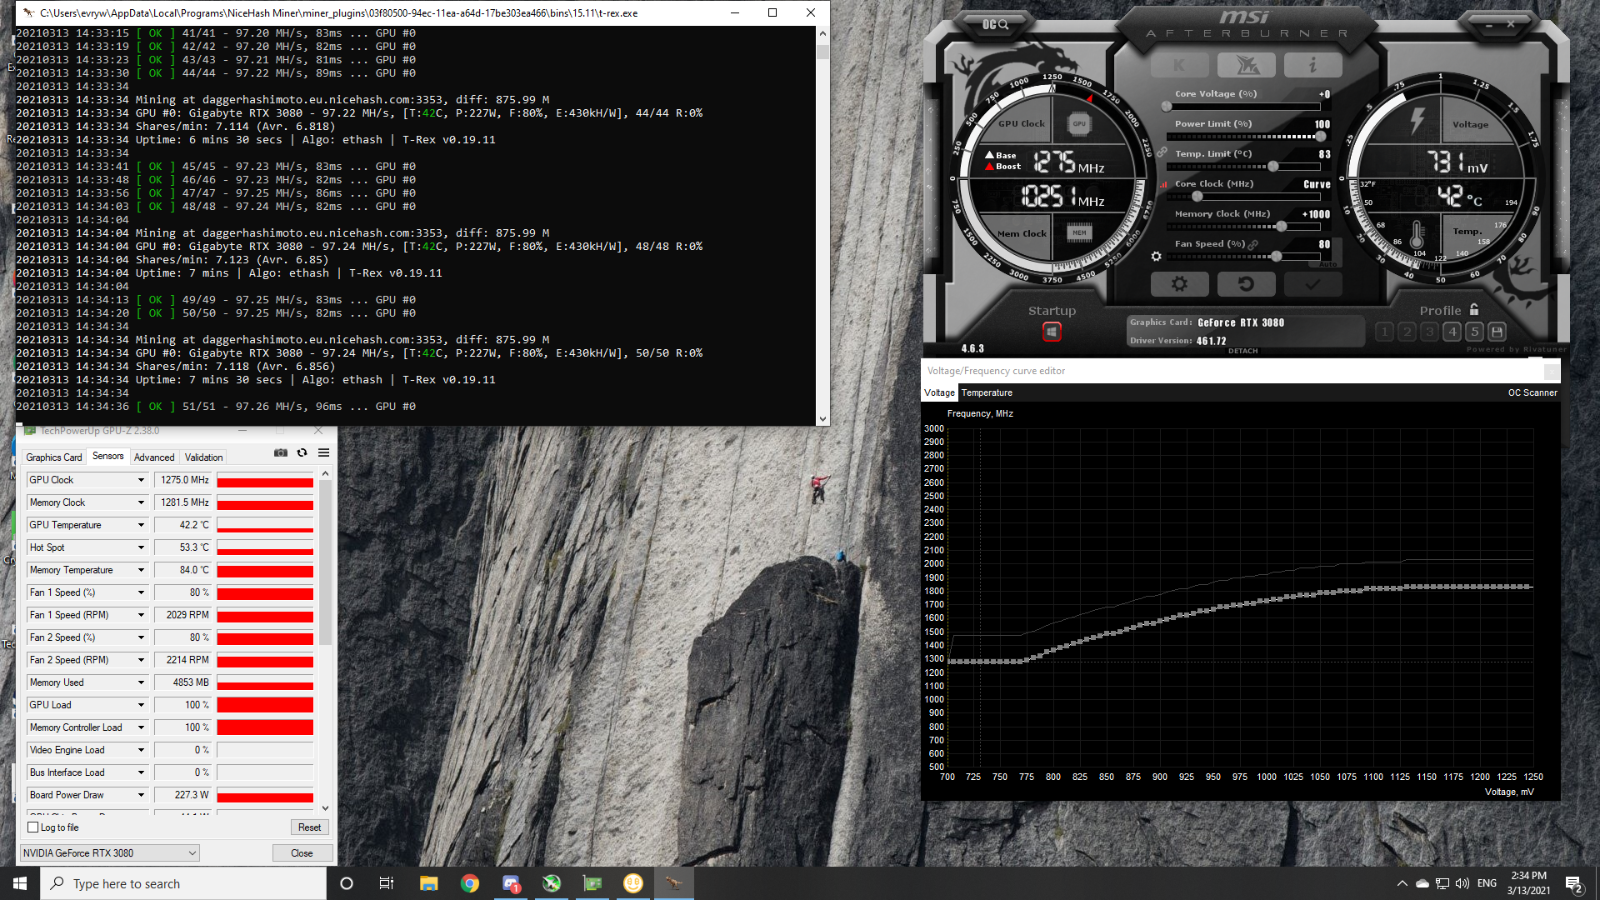Click the Core Clock curve editor bars icon
This screenshot has width=1600, height=900.
pos(1164,185)
